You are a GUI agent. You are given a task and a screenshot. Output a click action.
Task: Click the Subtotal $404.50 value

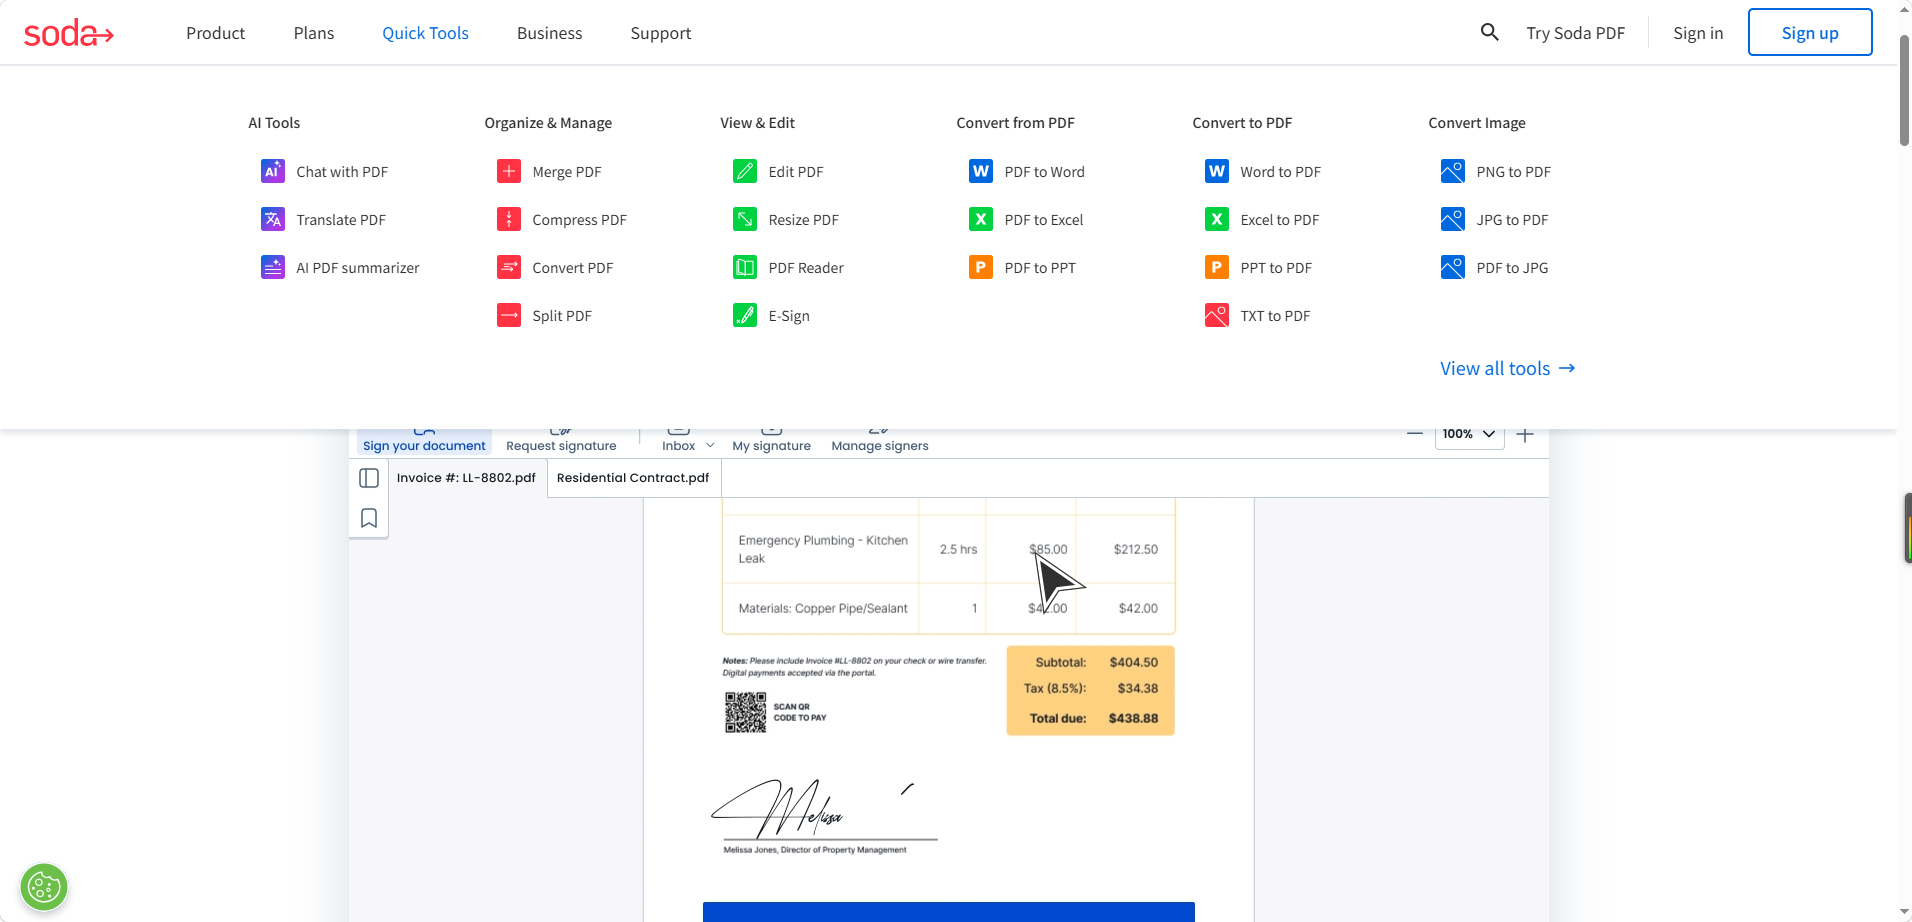pos(1133,662)
